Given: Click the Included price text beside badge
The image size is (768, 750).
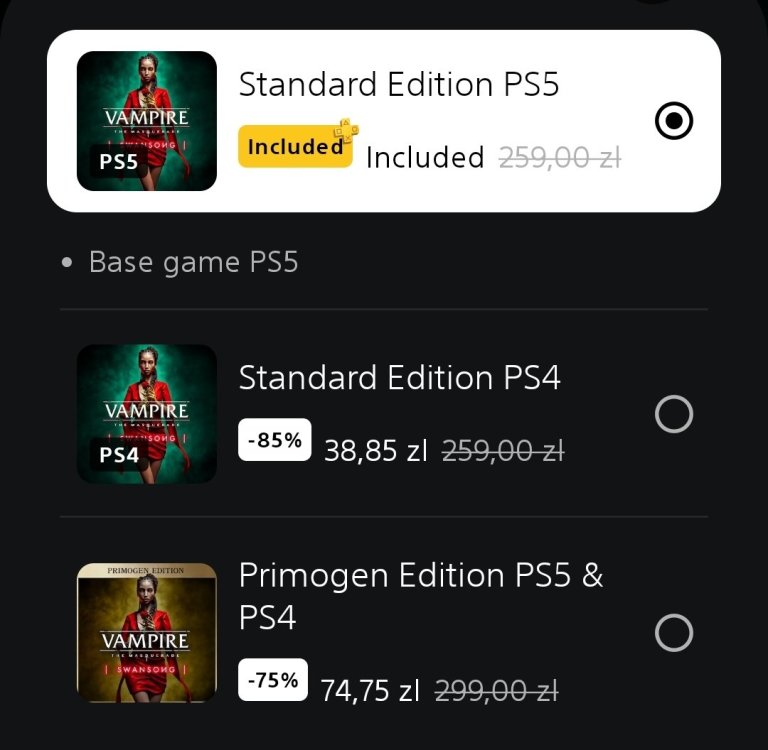Looking at the screenshot, I should click(425, 158).
